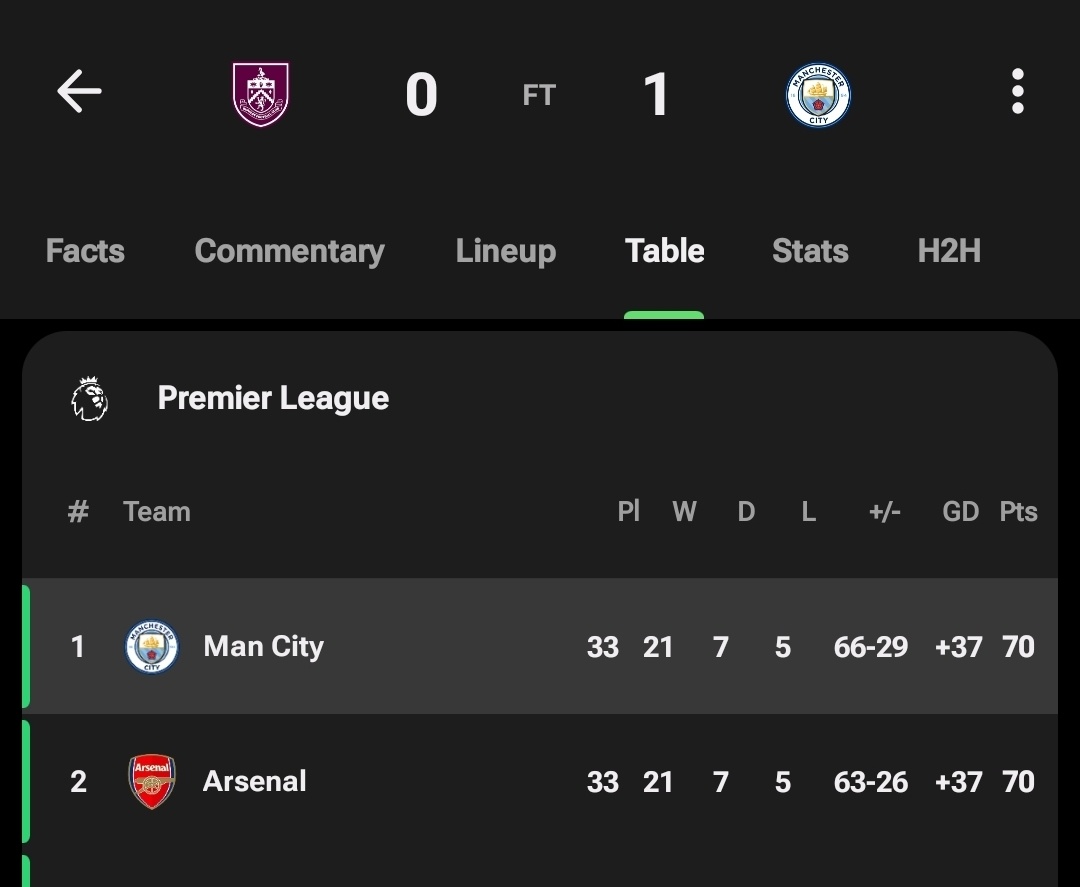
Task: Tap Man City badge in table row
Action: coord(152,647)
